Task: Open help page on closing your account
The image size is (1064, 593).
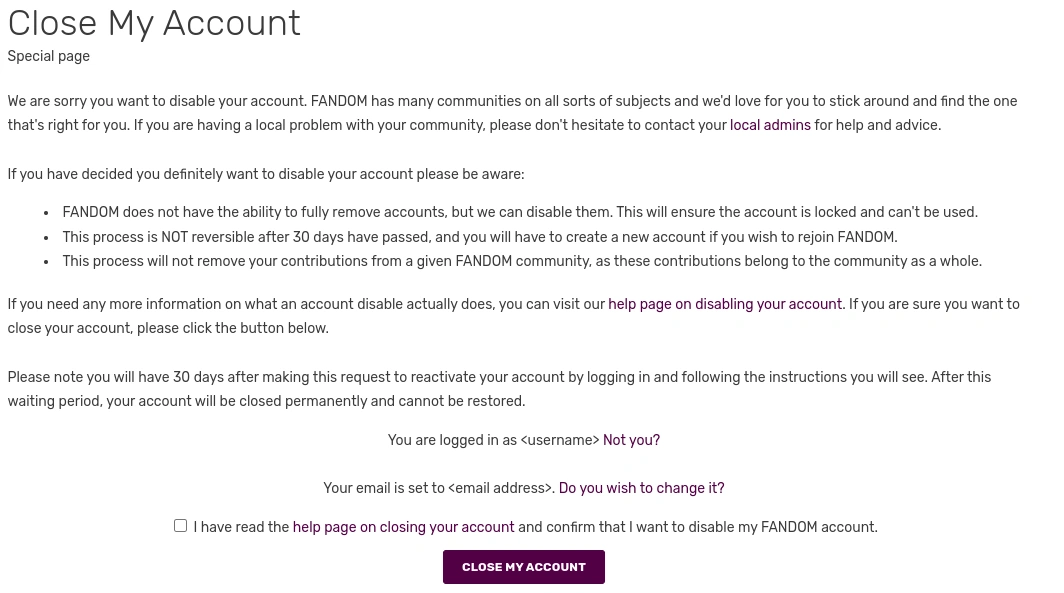Action: coord(403,528)
